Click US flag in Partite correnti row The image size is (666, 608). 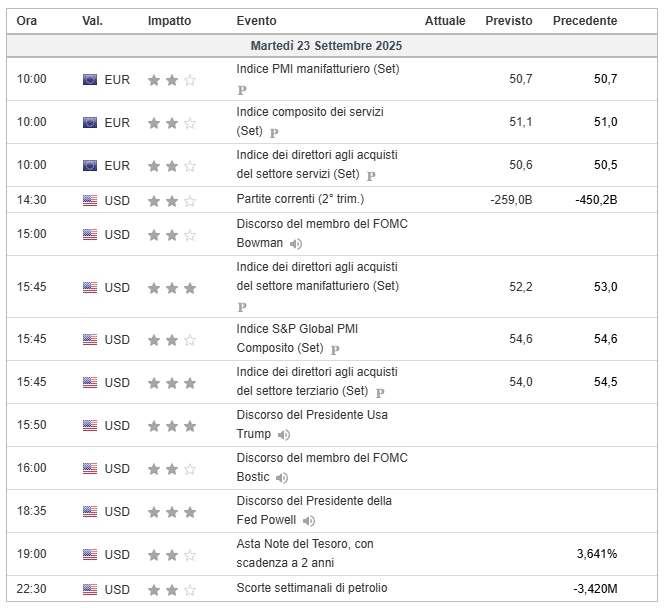[x=90, y=200]
